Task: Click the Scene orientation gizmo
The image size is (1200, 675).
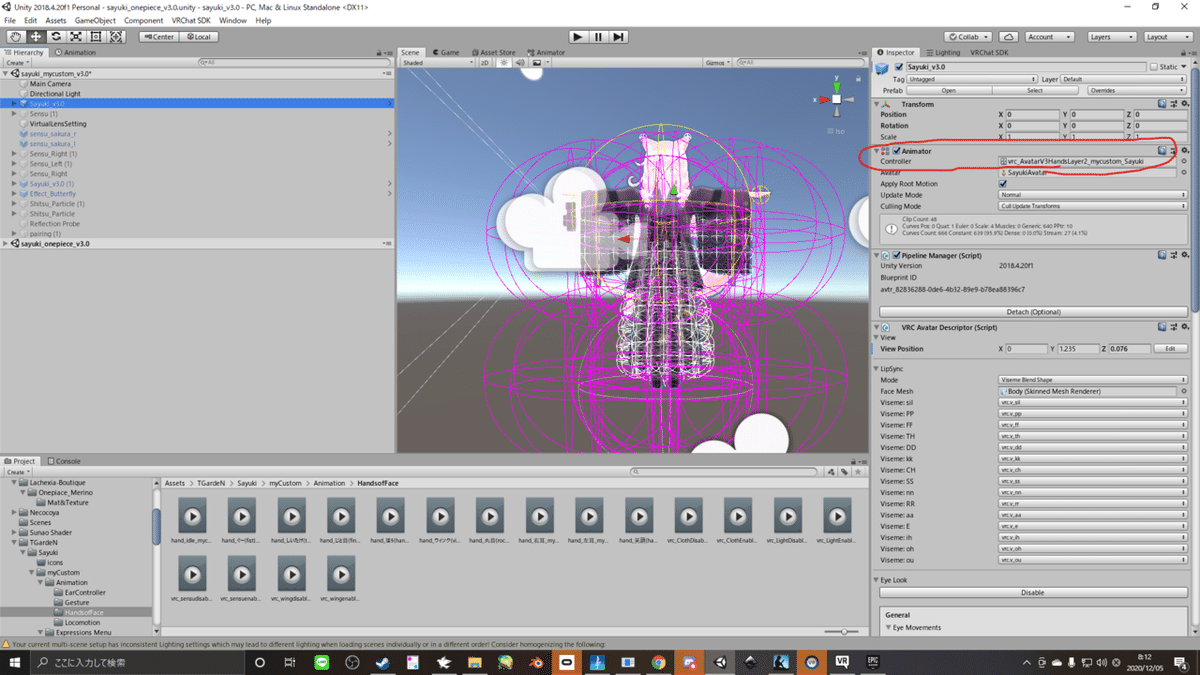Action: (x=837, y=99)
